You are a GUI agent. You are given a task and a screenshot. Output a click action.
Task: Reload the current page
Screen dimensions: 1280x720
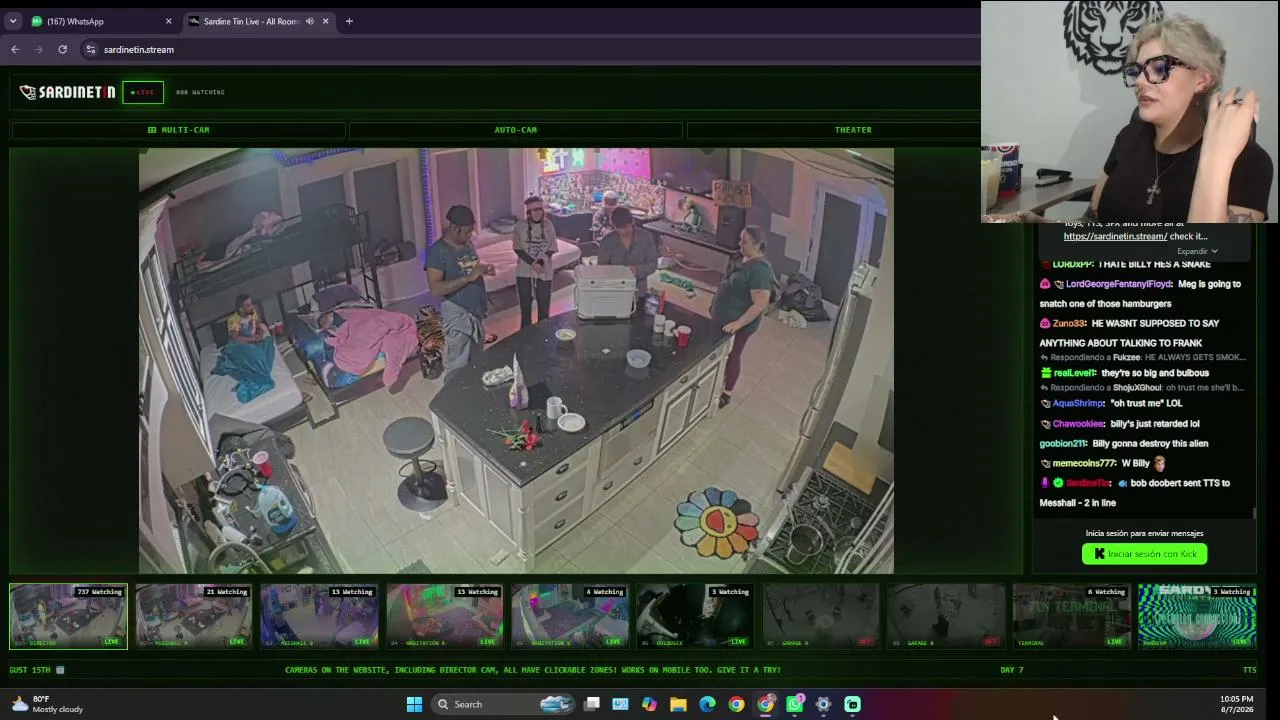pos(62,49)
